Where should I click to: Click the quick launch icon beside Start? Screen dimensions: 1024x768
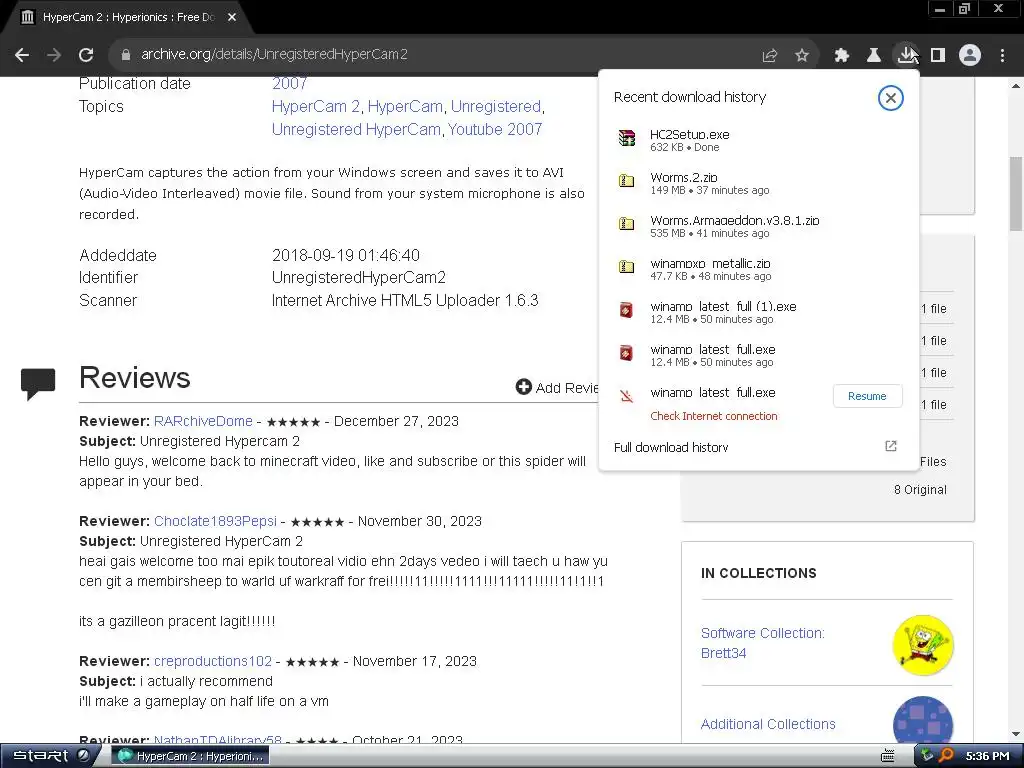[84, 756]
